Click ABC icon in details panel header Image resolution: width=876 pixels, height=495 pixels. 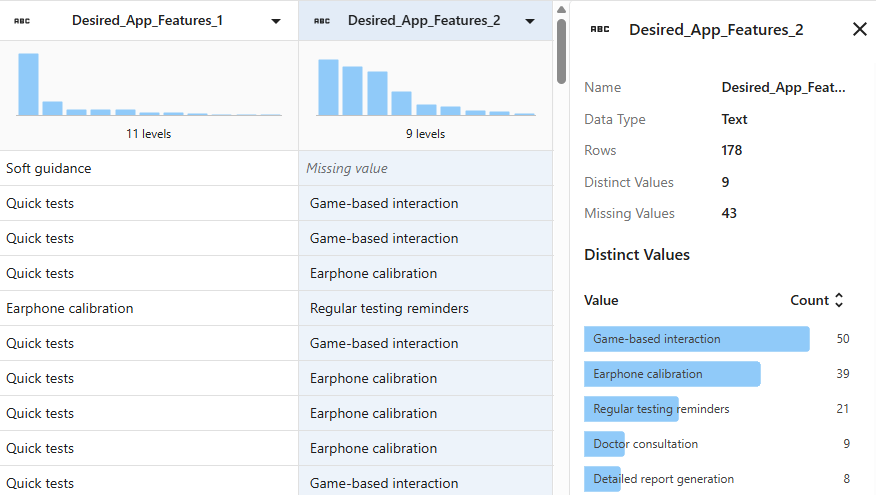(600, 30)
